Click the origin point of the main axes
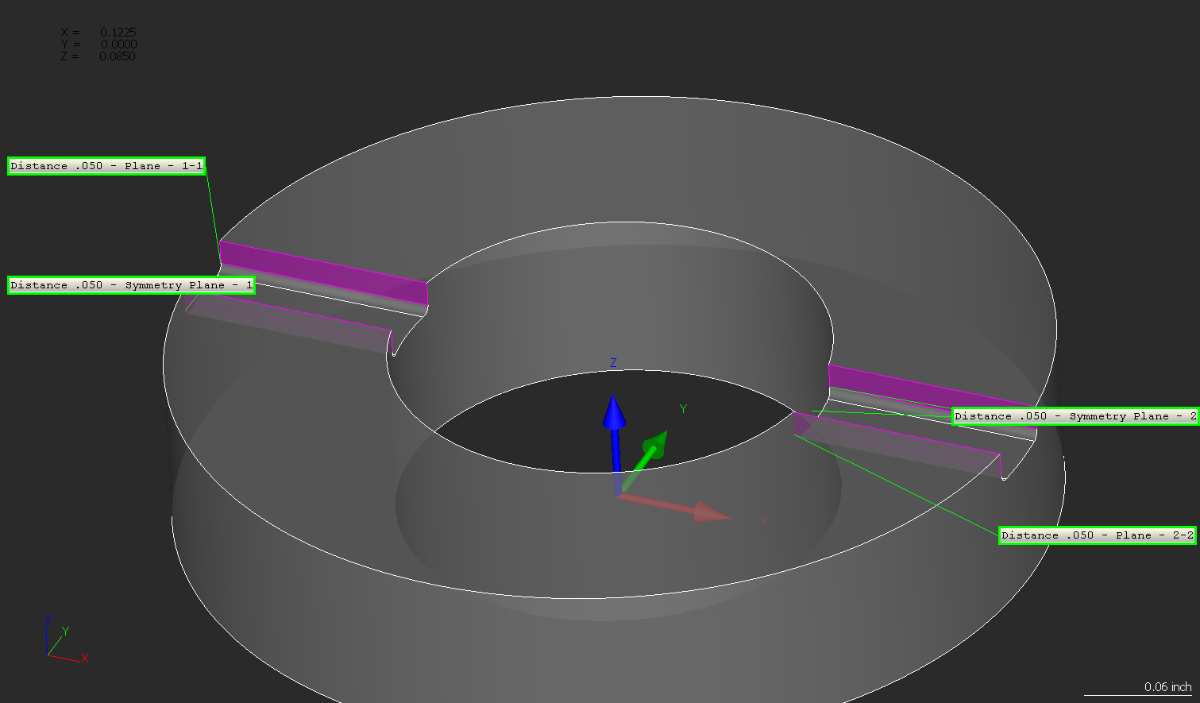1200x703 pixels. (x=618, y=494)
